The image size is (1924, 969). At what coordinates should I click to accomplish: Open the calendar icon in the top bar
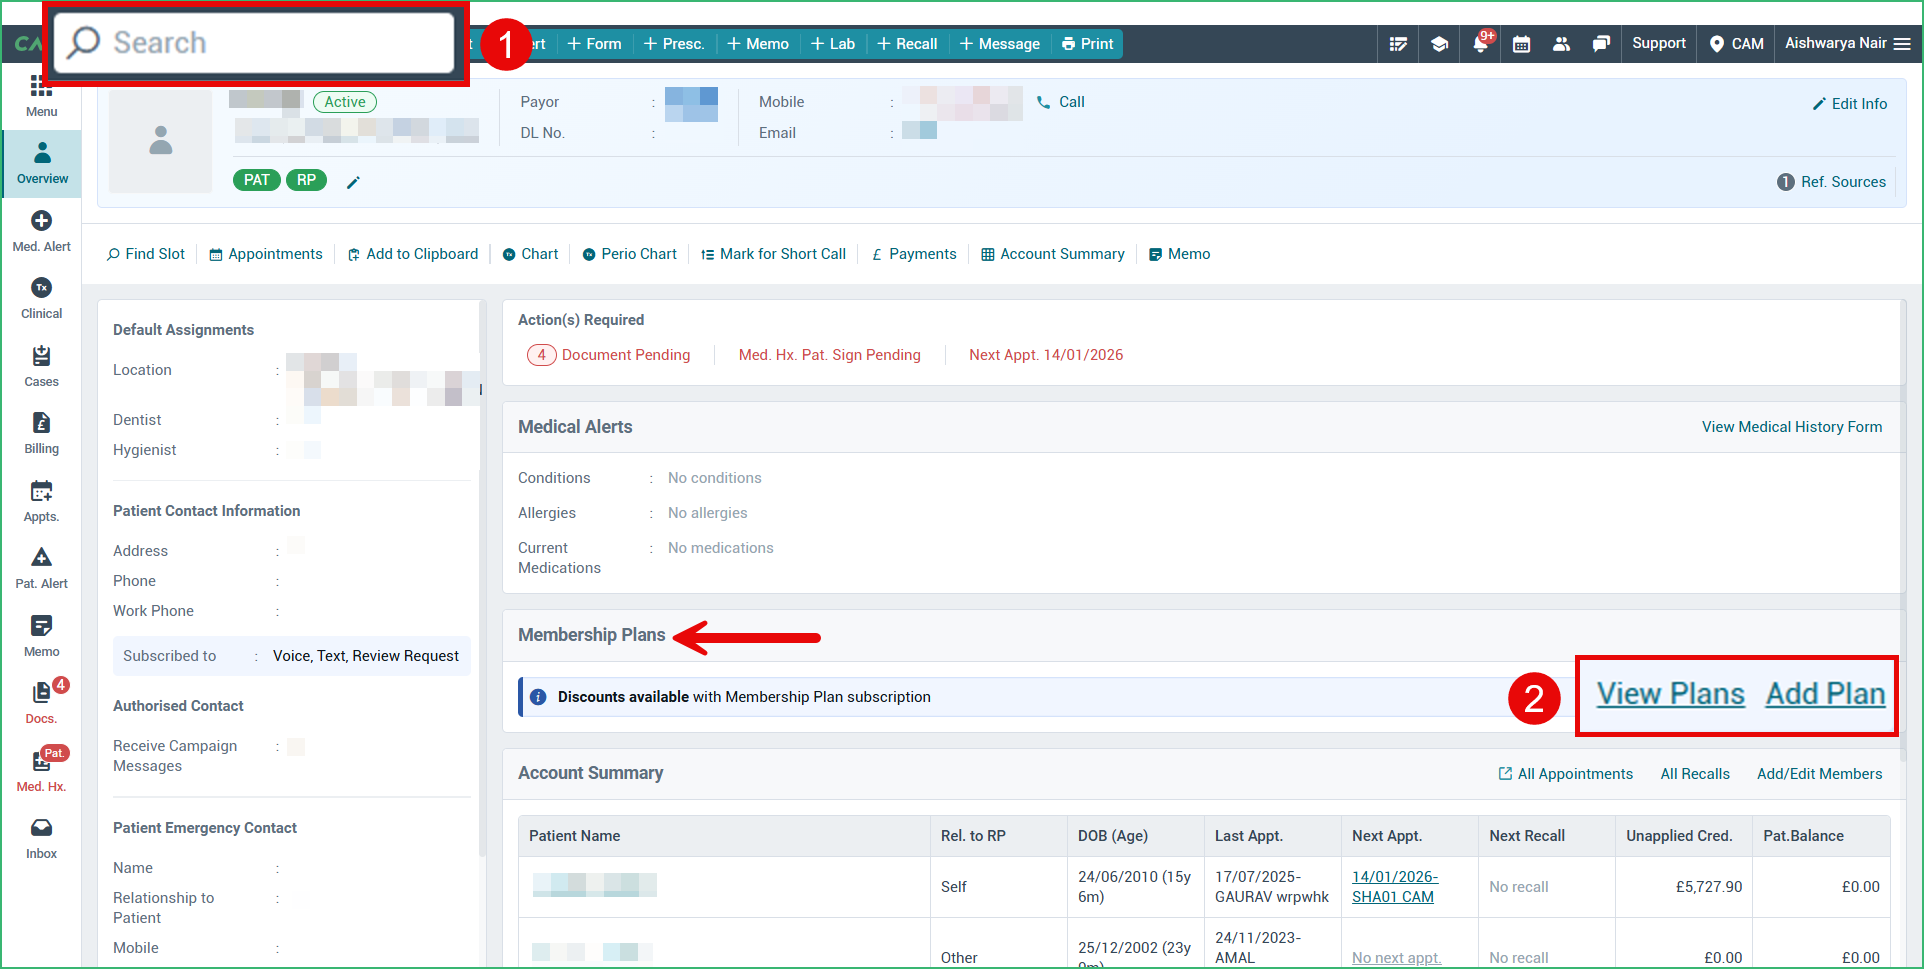[x=1521, y=44]
